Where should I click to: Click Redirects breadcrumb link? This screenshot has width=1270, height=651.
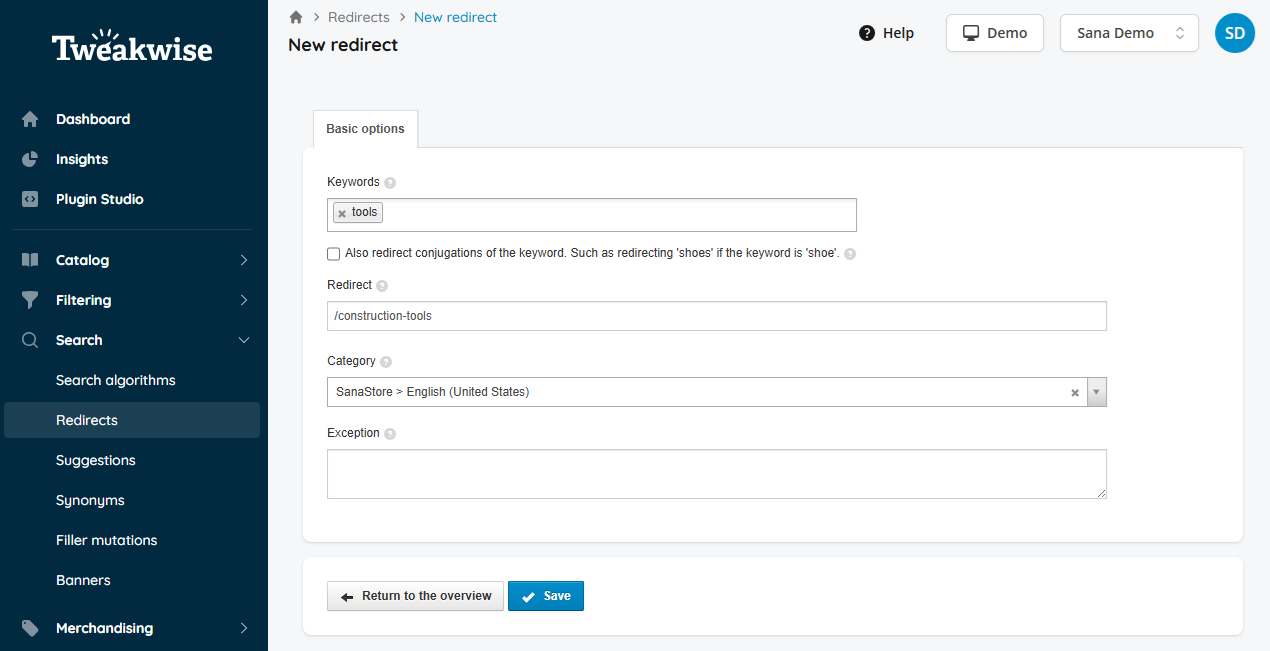coord(359,17)
